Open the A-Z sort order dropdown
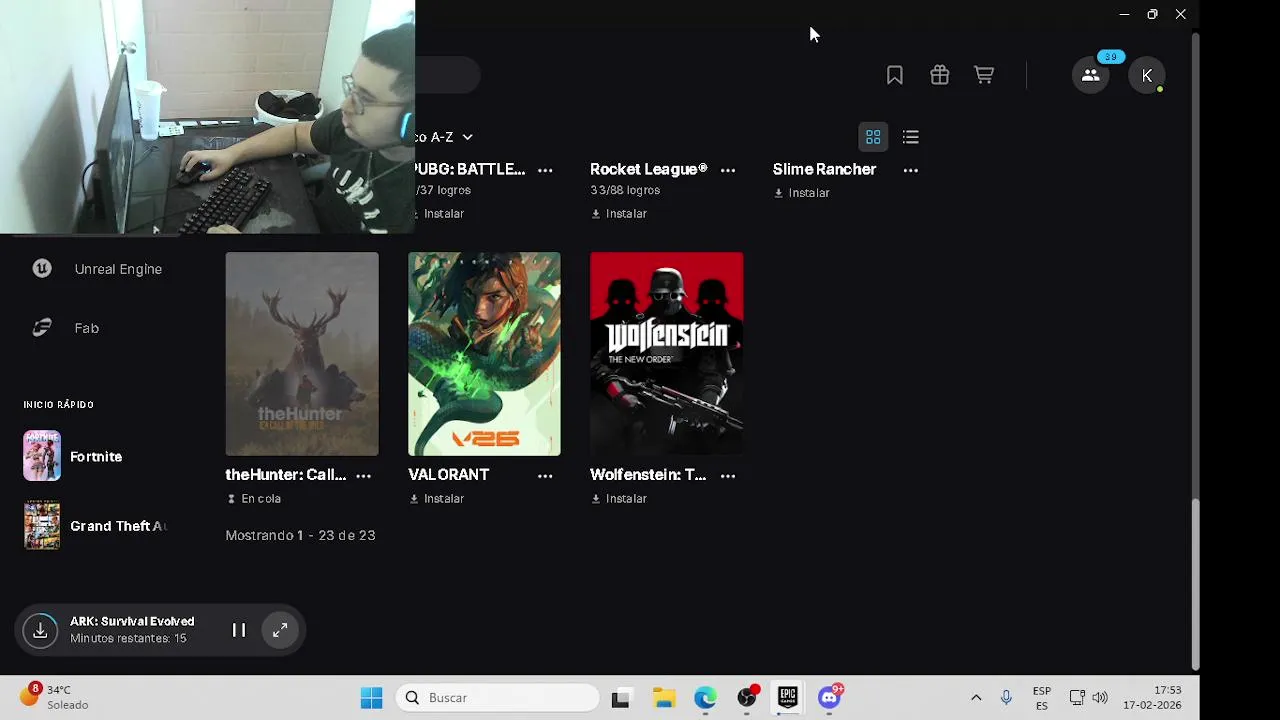The width and height of the screenshot is (1280, 720). pyautogui.click(x=445, y=137)
